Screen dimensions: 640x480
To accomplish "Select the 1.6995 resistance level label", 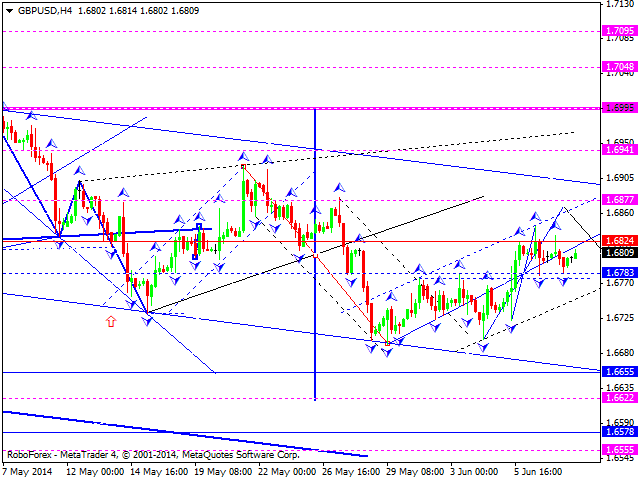I will point(620,107).
